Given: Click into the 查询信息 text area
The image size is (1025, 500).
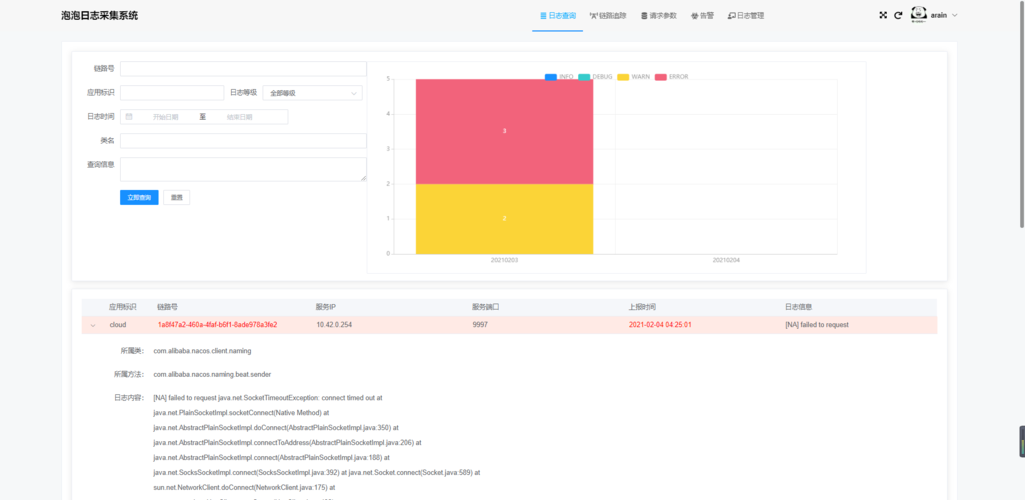Looking at the screenshot, I should [x=243, y=169].
